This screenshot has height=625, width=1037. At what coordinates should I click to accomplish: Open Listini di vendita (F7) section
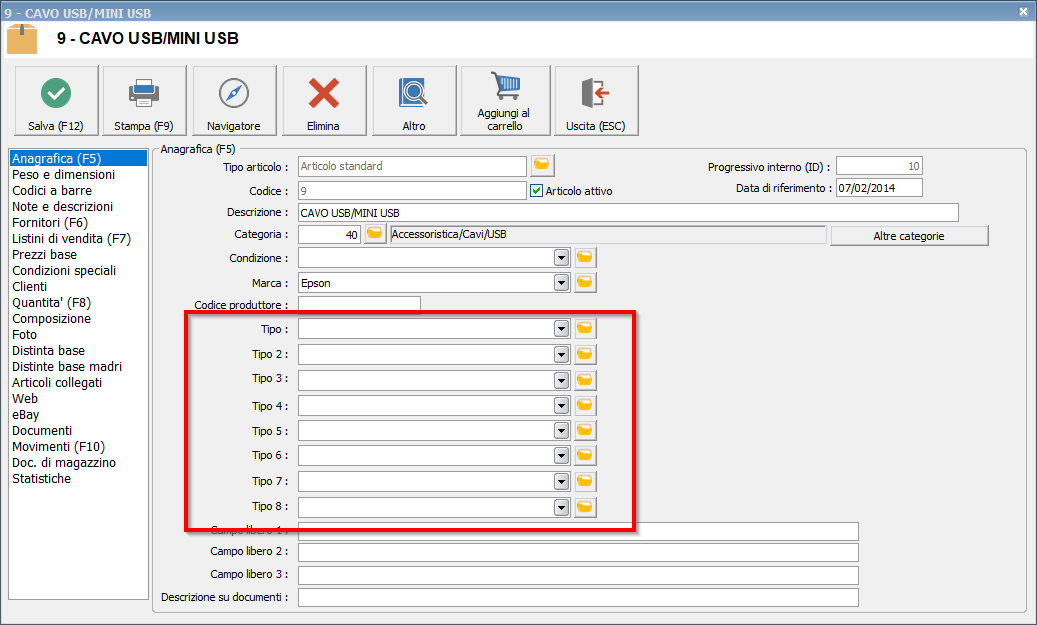point(71,239)
